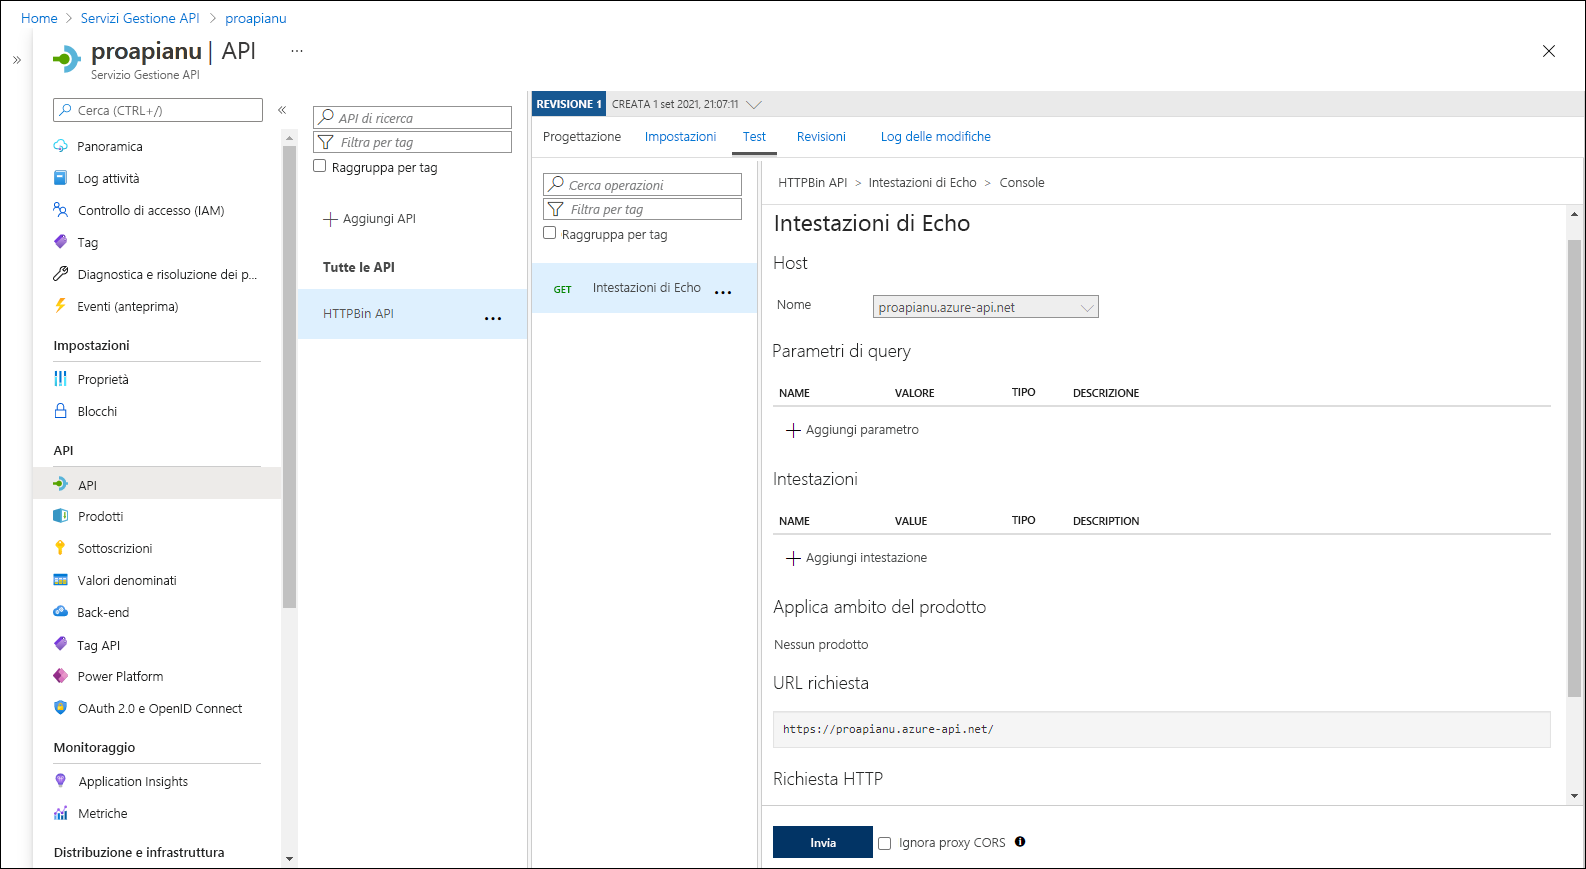Click the Log attività icon
The height and width of the screenshot is (869, 1586).
[60, 178]
